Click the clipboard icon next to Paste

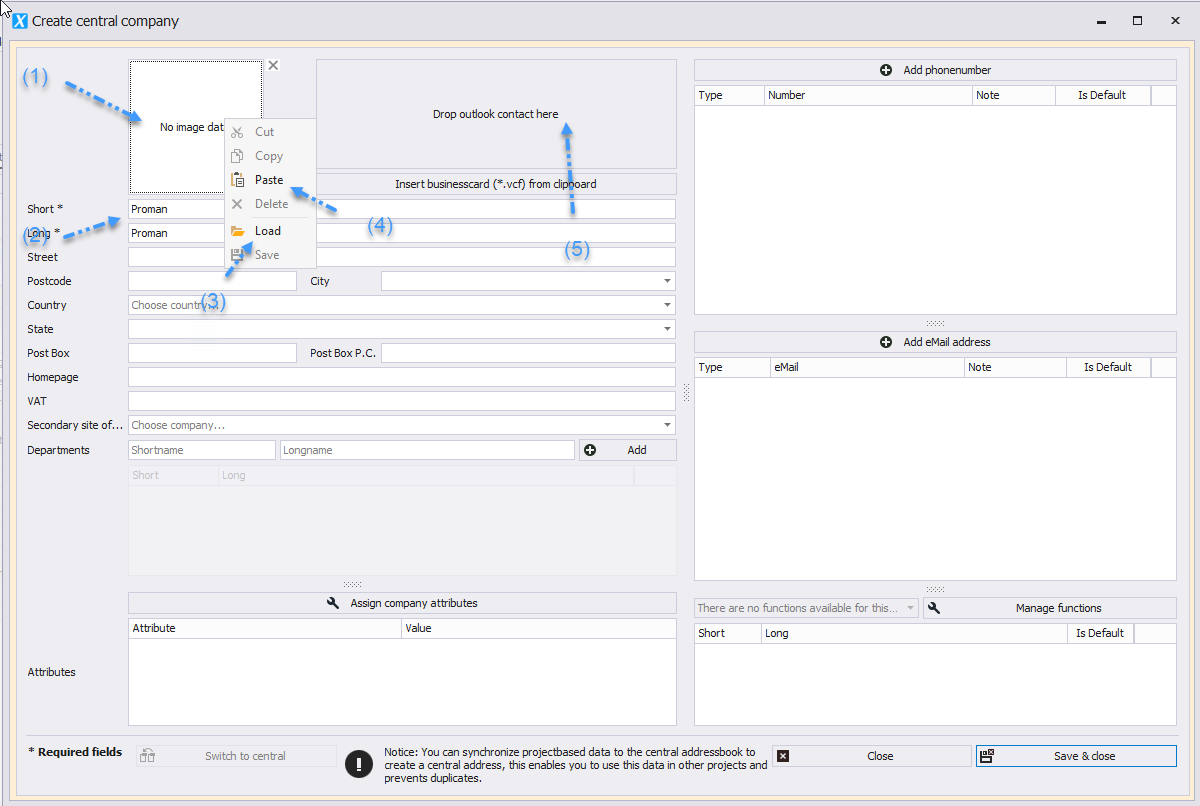238,180
